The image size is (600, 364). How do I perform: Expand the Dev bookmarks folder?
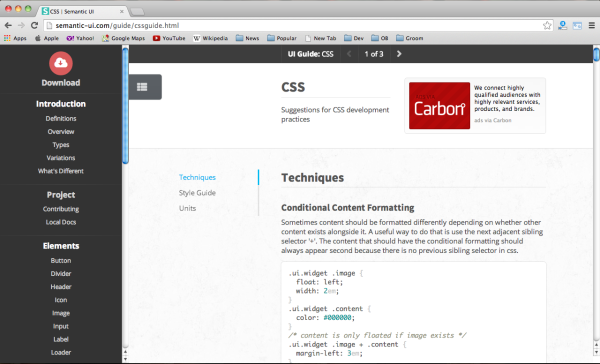(x=354, y=38)
